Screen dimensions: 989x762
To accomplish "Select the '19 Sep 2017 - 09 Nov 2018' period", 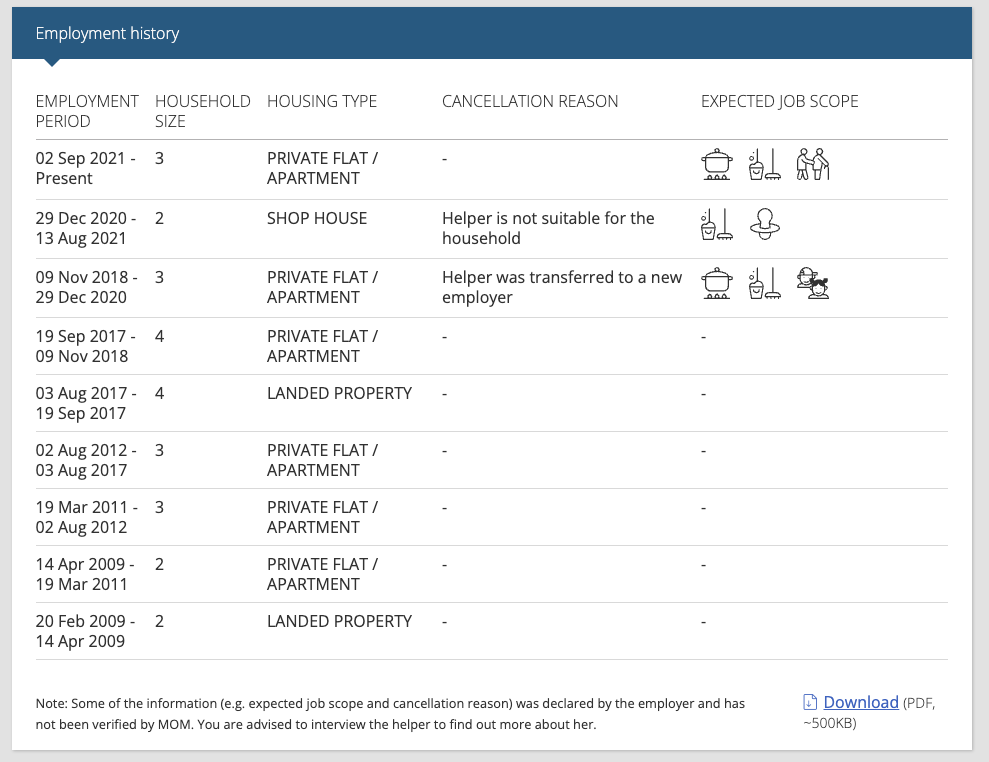I will (86, 346).
